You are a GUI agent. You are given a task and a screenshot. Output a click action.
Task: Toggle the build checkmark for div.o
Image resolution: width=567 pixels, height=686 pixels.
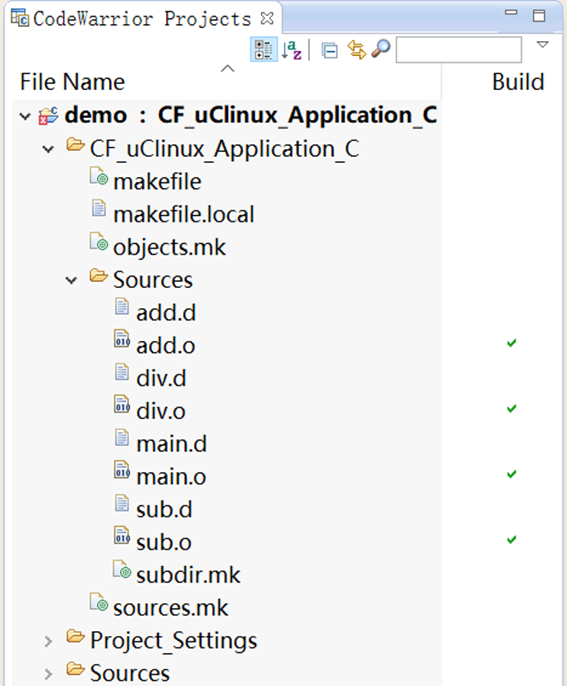[511, 409]
